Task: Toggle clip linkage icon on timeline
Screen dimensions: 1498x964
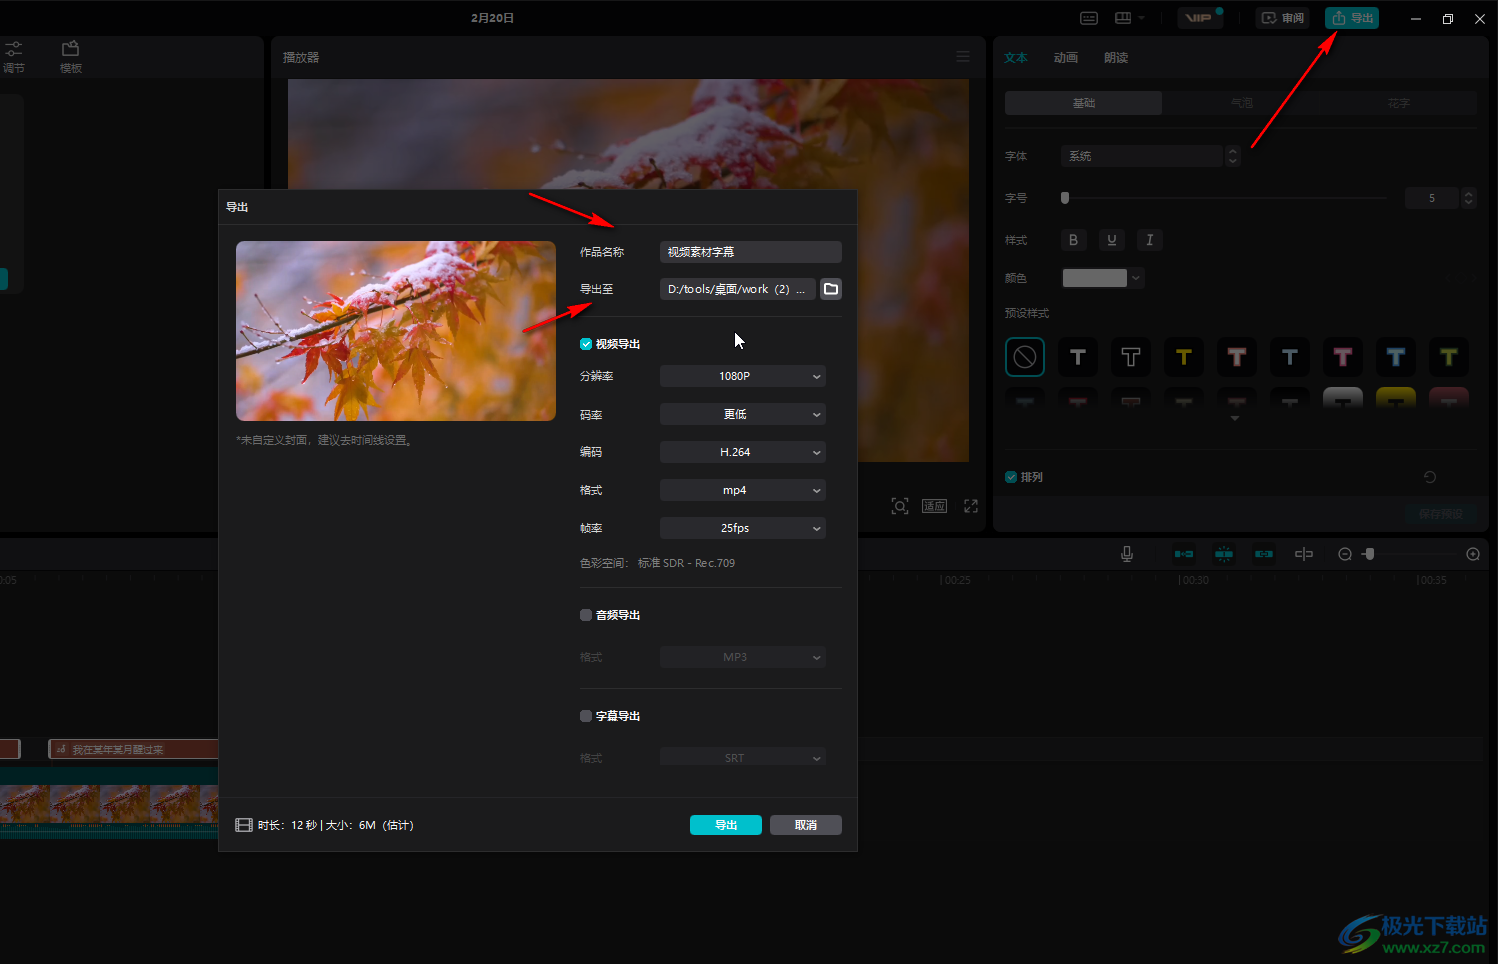Action: pyautogui.click(x=1264, y=554)
